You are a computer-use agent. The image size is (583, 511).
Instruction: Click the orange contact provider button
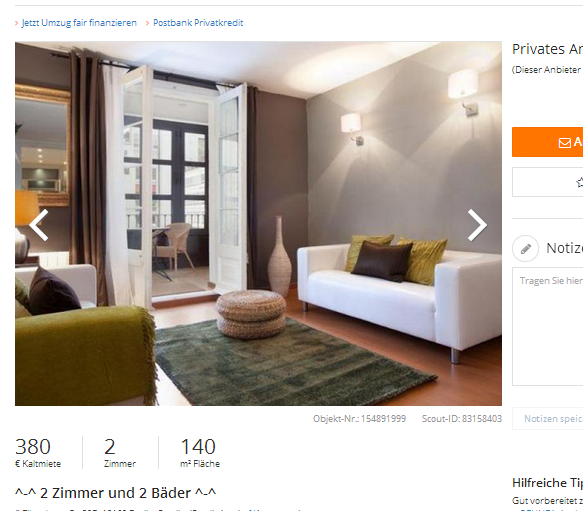[x=547, y=142]
